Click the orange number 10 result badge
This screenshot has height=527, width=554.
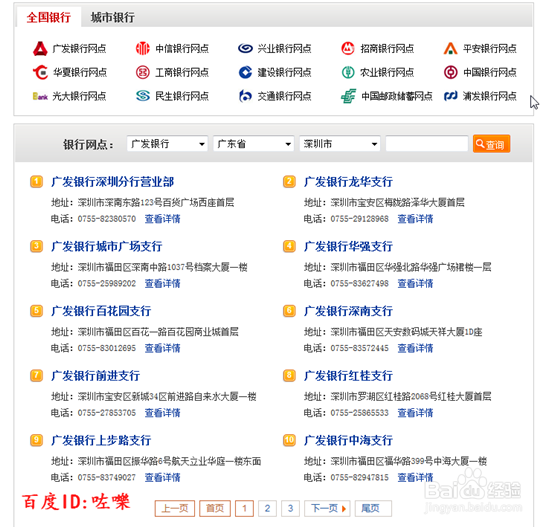[289, 440]
